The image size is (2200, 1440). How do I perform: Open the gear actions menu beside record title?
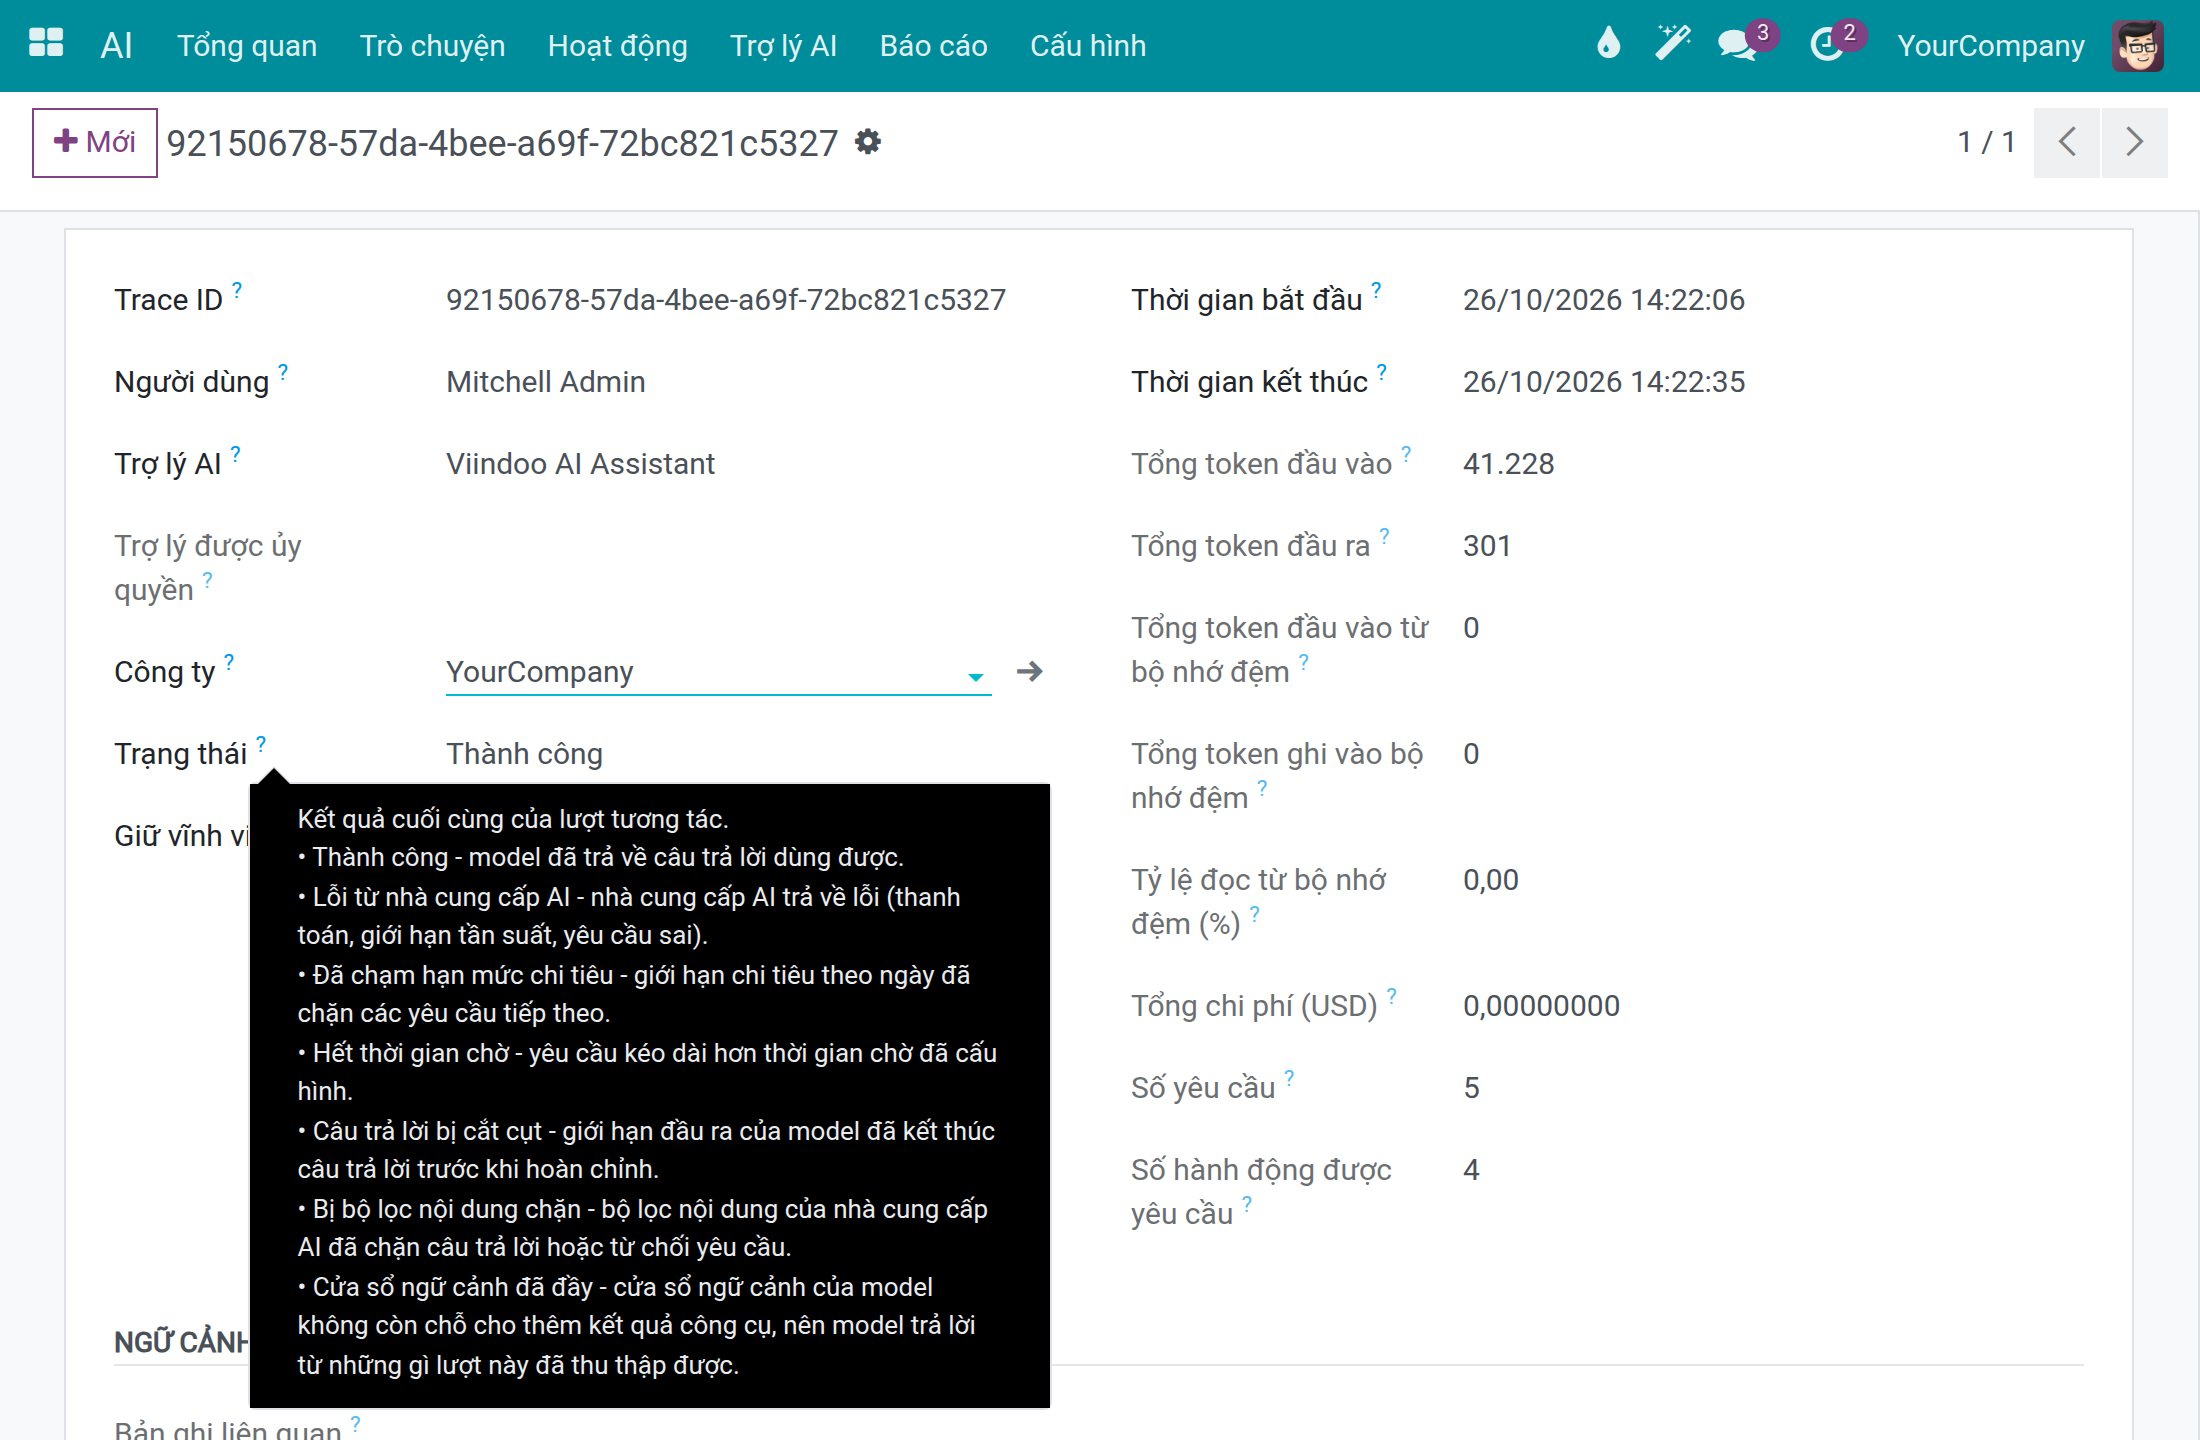(868, 142)
